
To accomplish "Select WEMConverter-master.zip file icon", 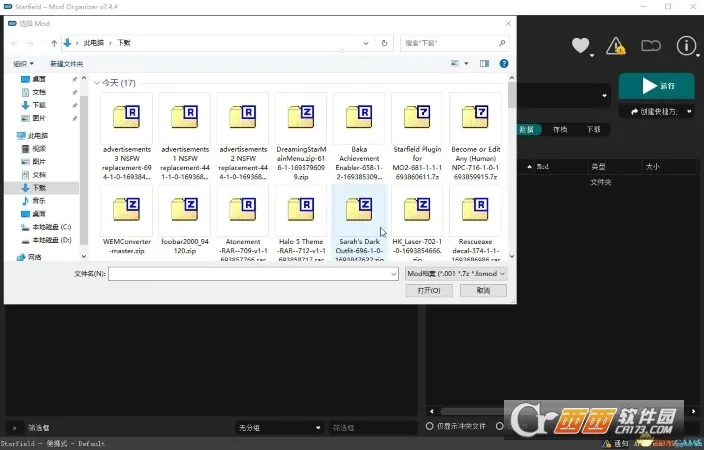I will pyautogui.click(x=127, y=210).
